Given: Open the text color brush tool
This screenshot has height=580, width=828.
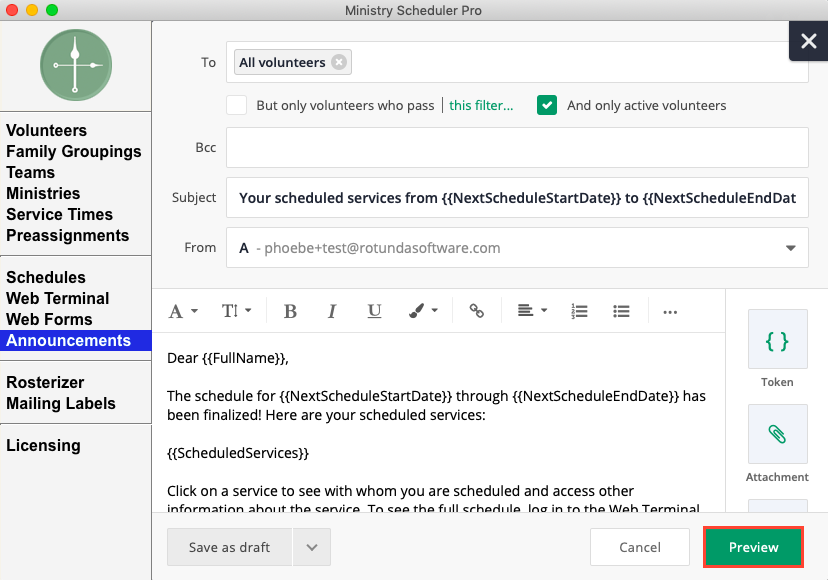Looking at the screenshot, I should click(x=423, y=311).
